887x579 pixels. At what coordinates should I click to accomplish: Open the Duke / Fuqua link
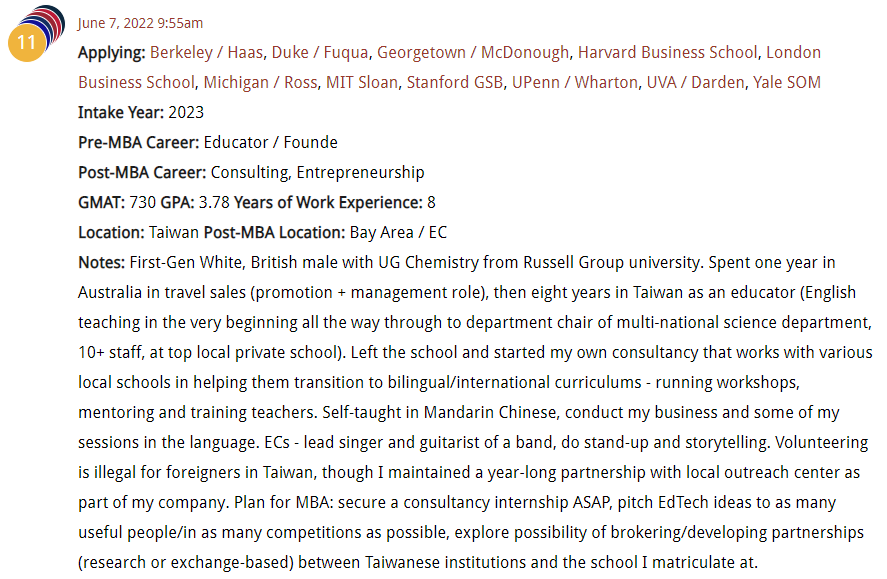[320, 53]
